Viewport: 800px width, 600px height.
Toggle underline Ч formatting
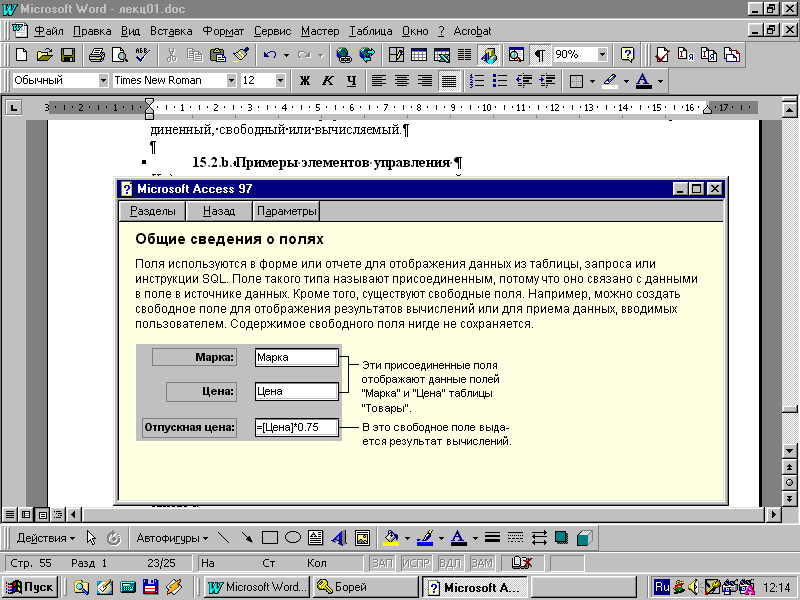(352, 81)
